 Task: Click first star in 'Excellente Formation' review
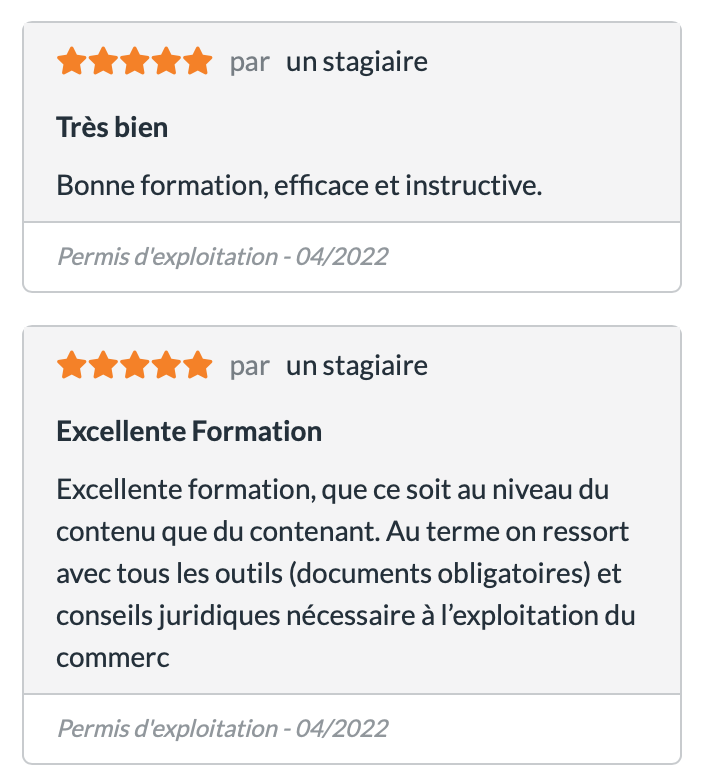(x=72, y=366)
